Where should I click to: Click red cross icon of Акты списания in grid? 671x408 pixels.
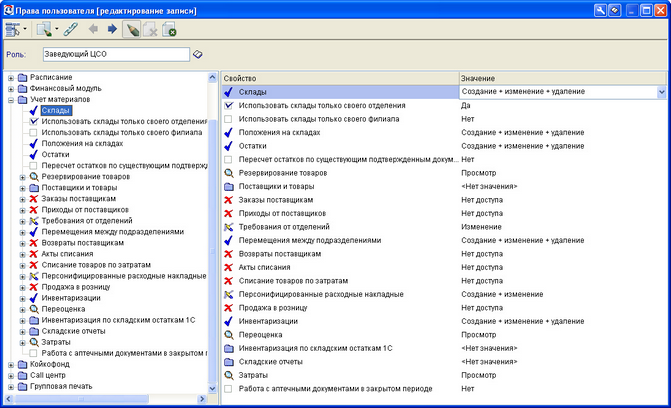[229, 268]
